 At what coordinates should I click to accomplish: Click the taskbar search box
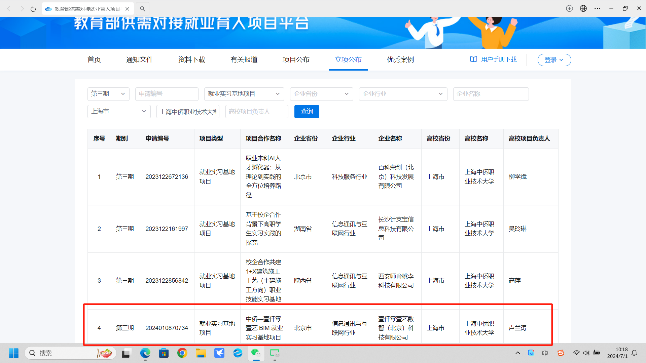[x=69, y=353]
